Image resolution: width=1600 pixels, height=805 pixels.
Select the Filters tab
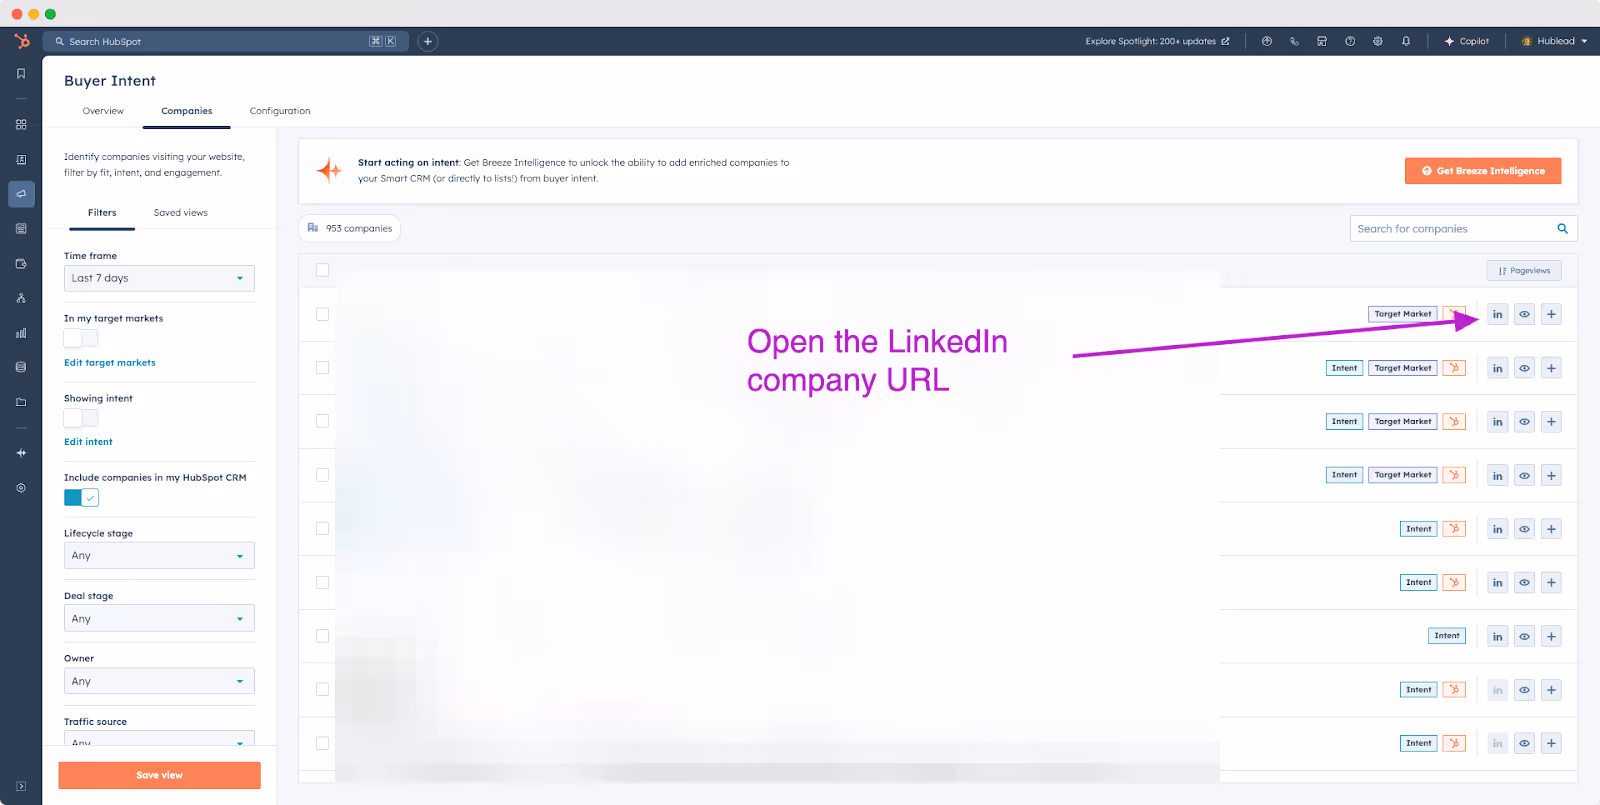(102, 213)
